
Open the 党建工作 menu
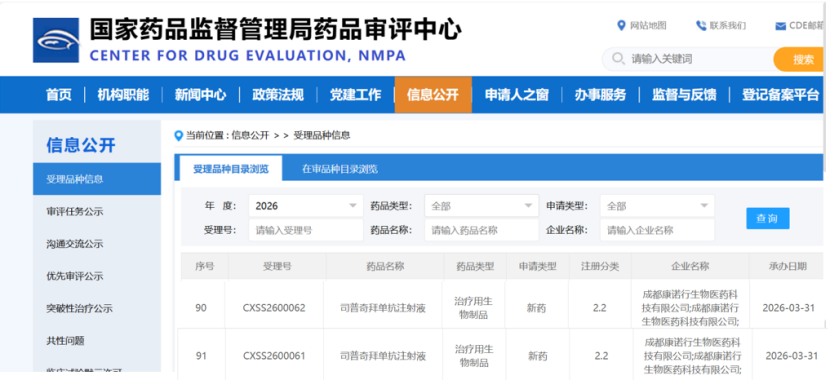[355, 95]
